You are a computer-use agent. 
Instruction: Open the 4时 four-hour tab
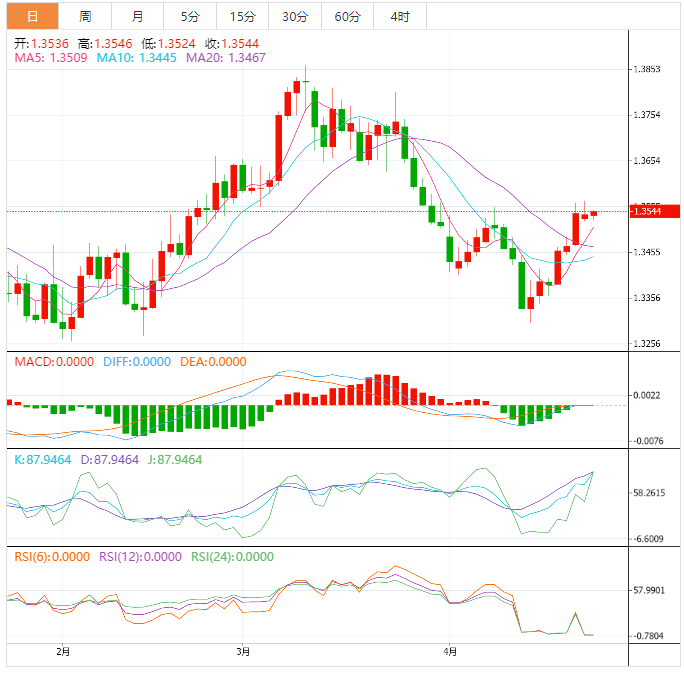(x=399, y=16)
